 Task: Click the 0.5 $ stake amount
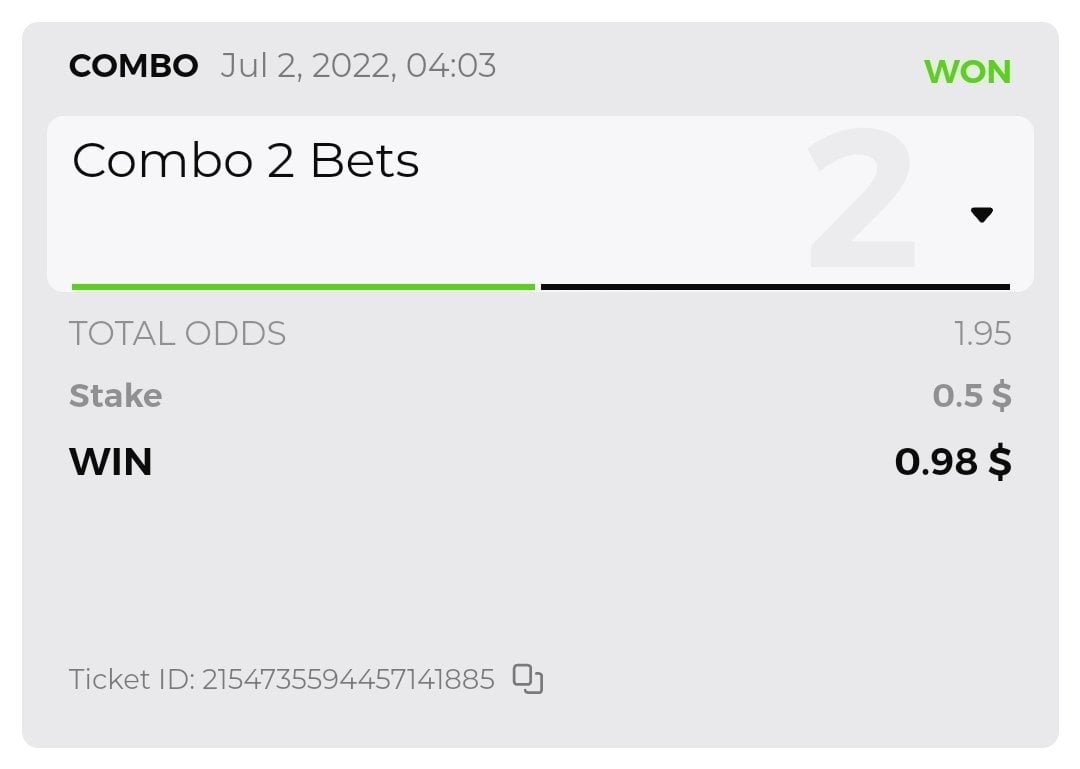(971, 396)
